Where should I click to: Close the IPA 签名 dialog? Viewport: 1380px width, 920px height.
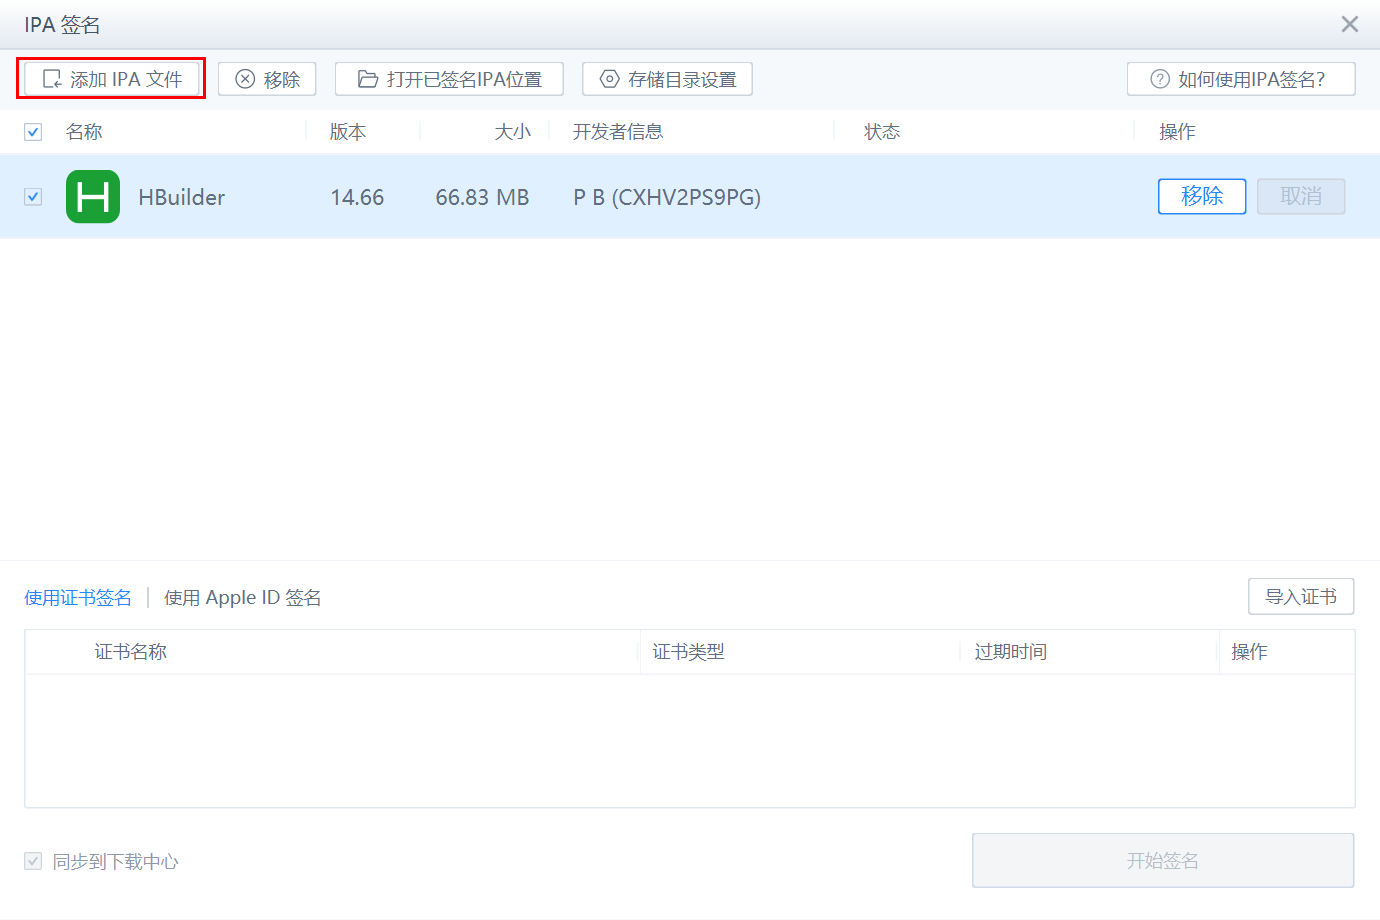coord(1350,24)
